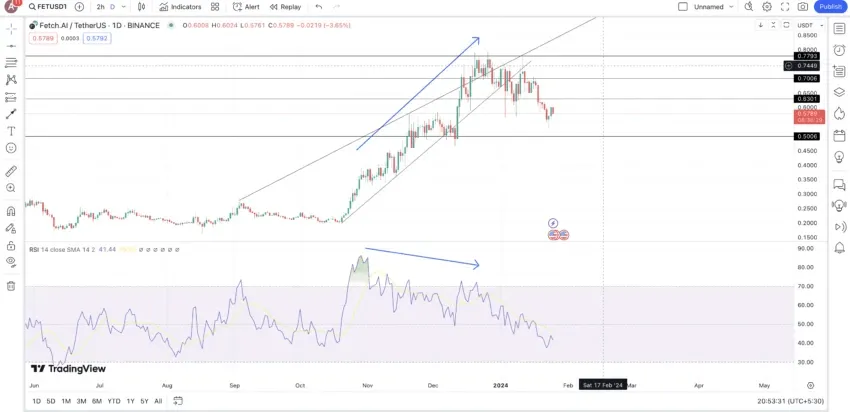Take a chart snapshot with camera icon
This screenshot has width=850, height=412.
803,7
